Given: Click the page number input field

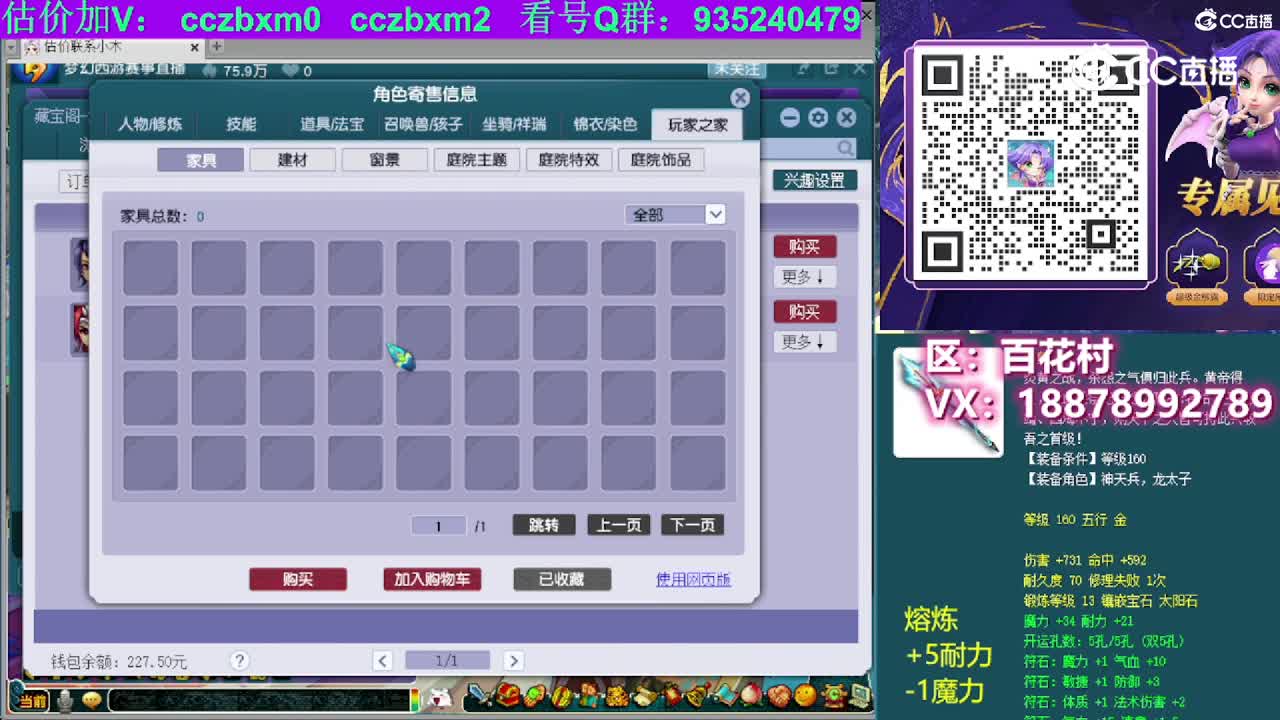Looking at the screenshot, I should point(438,525).
